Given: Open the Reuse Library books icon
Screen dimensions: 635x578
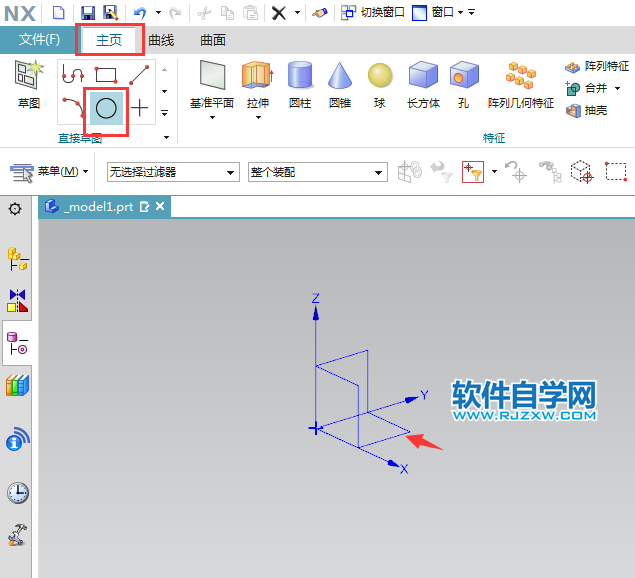Looking at the screenshot, I should pyautogui.click(x=17, y=385).
